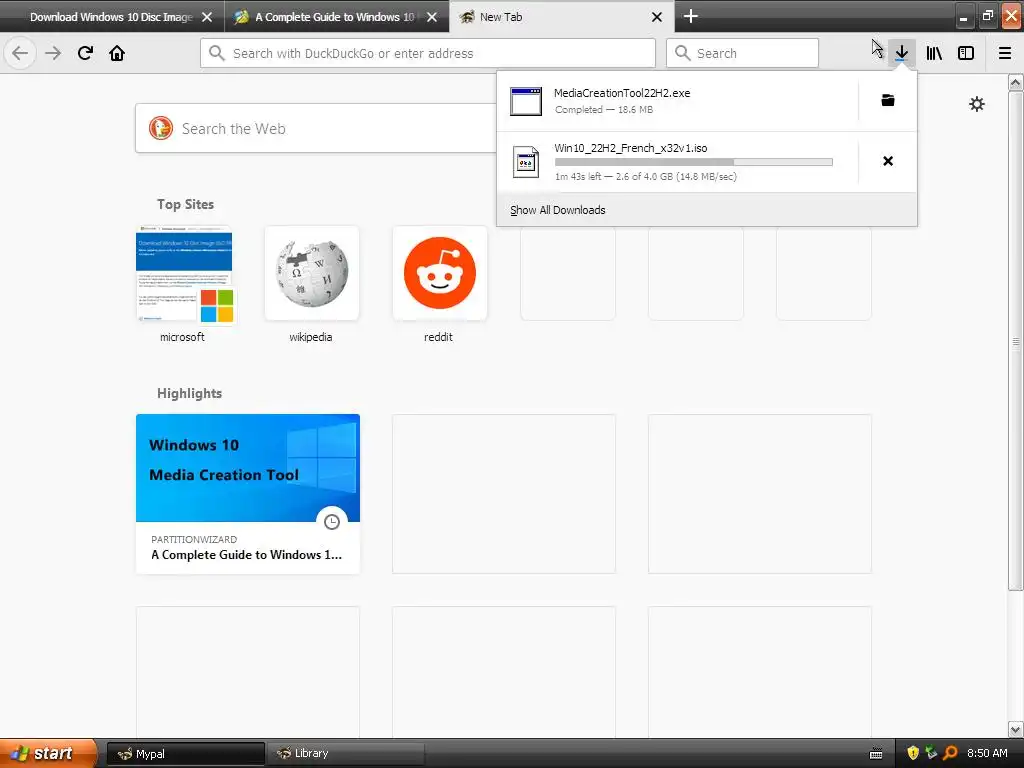This screenshot has width=1024, height=768.
Task: Open the Home page button
Action: (117, 53)
